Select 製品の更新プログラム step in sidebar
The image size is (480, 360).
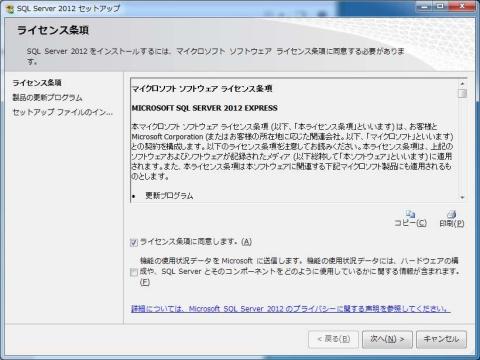47,97
